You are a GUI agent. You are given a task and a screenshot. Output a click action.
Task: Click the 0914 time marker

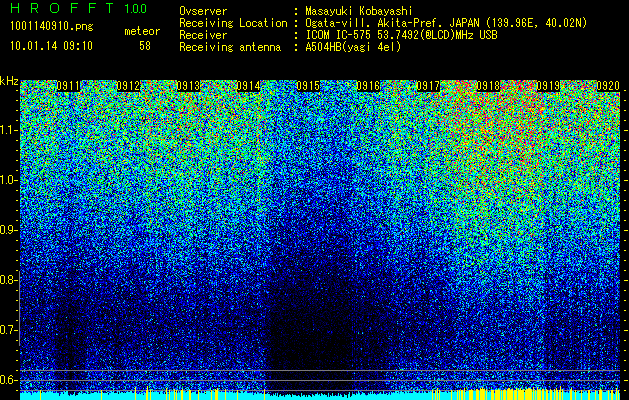248,86
